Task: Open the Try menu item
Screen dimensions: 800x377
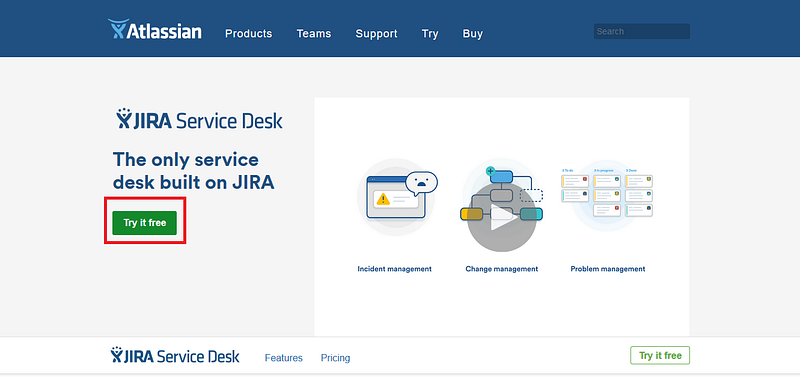Action: click(430, 34)
